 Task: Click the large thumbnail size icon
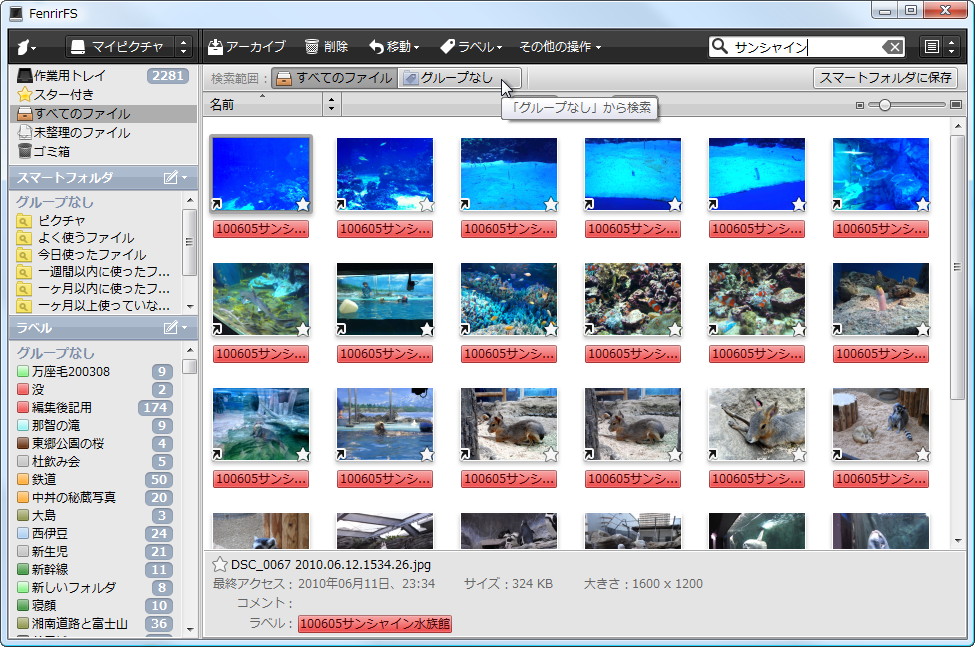coord(956,105)
